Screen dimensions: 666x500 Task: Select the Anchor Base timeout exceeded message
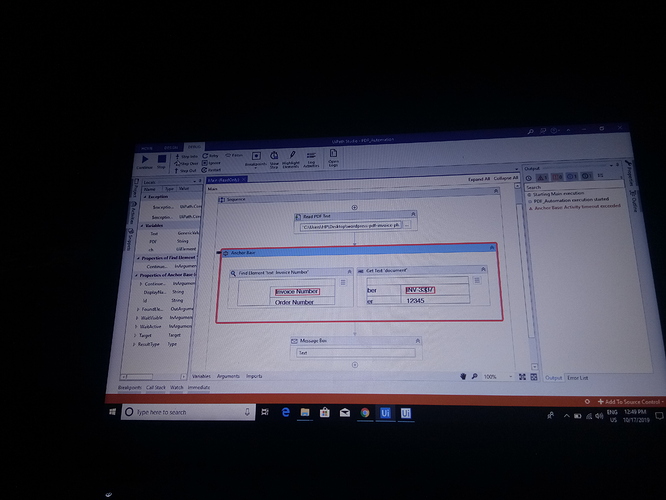[x=575, y=207]
